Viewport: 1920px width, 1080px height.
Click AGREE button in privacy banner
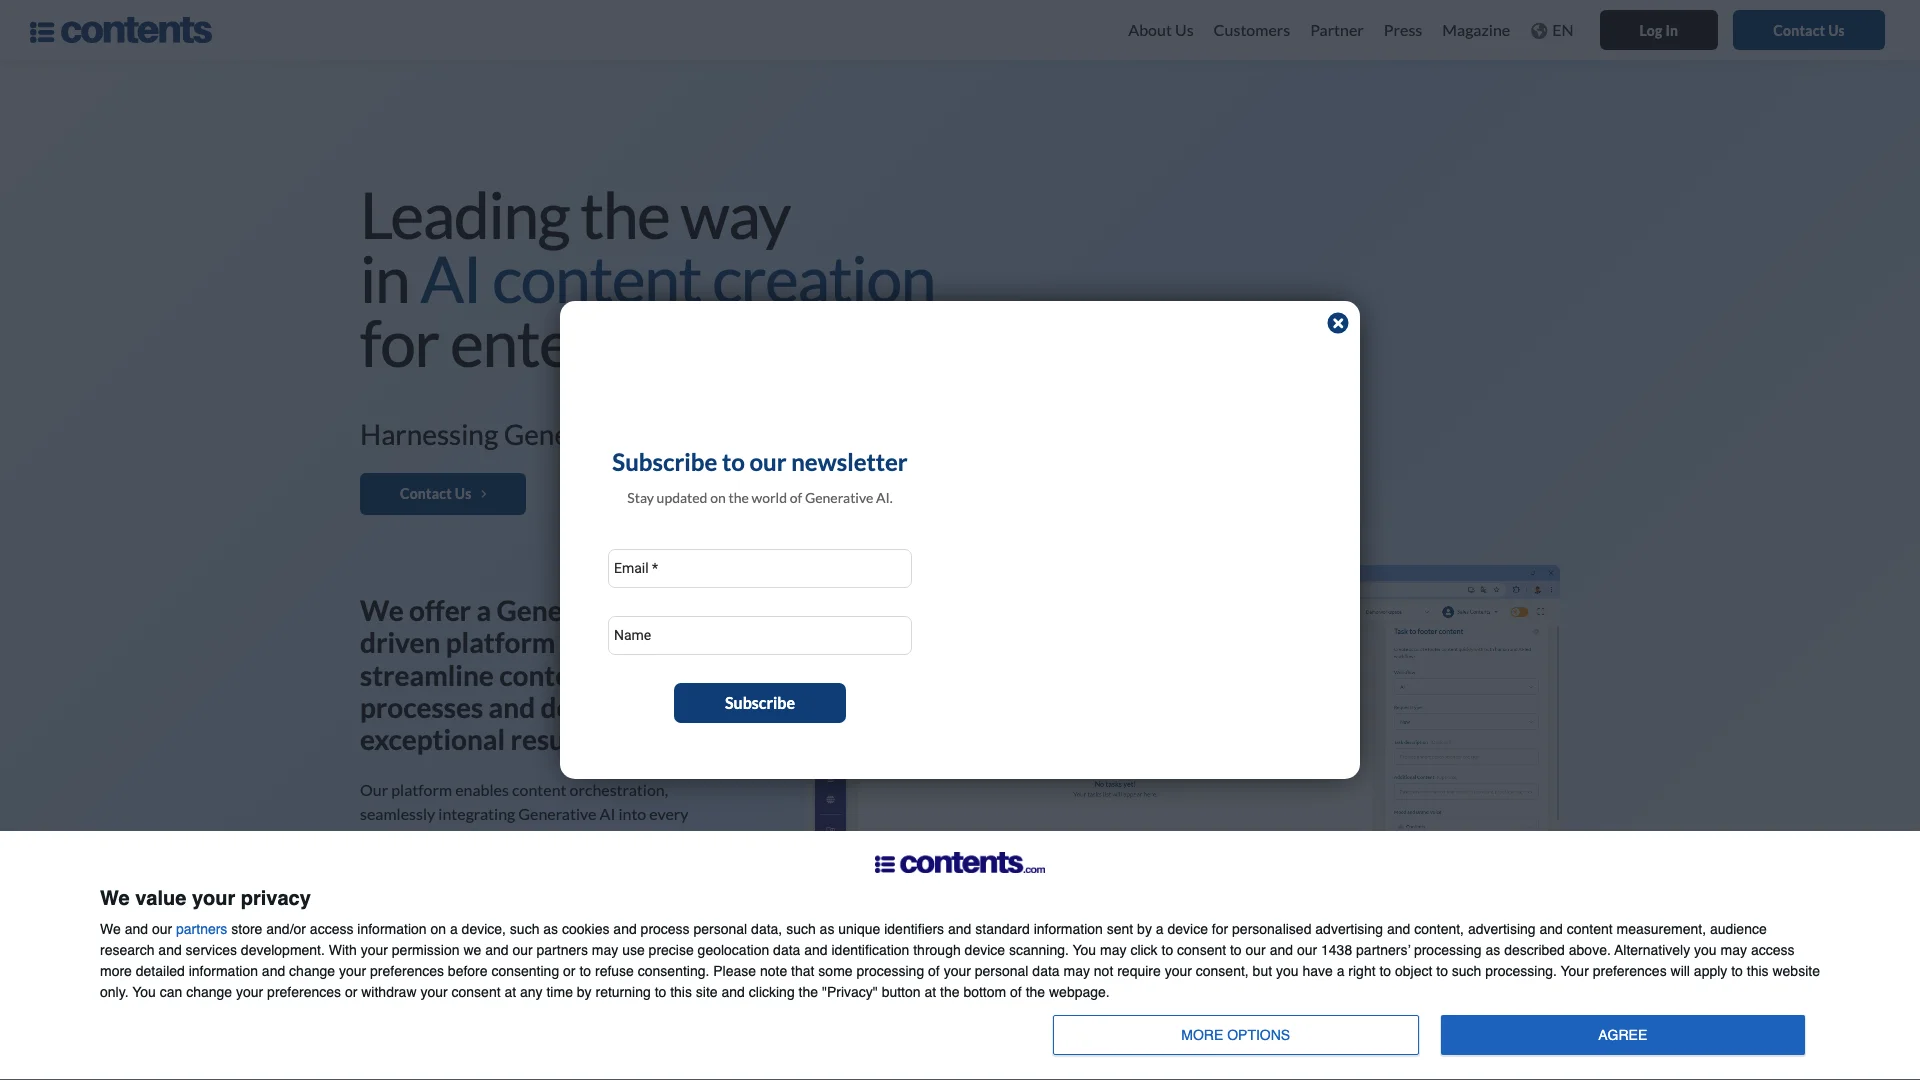pos(1622,1034)
